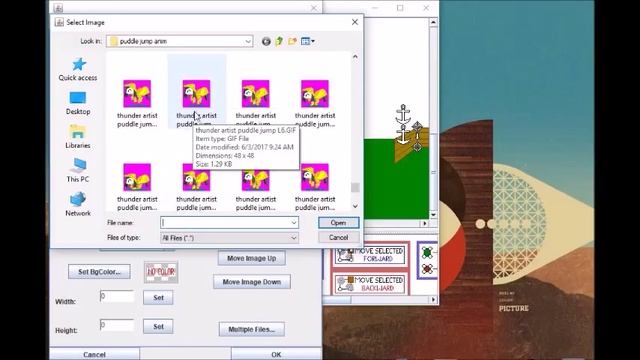Screen dimensions: 640x360
Task: Click the Move Image Up button
Action: [251, 258]
